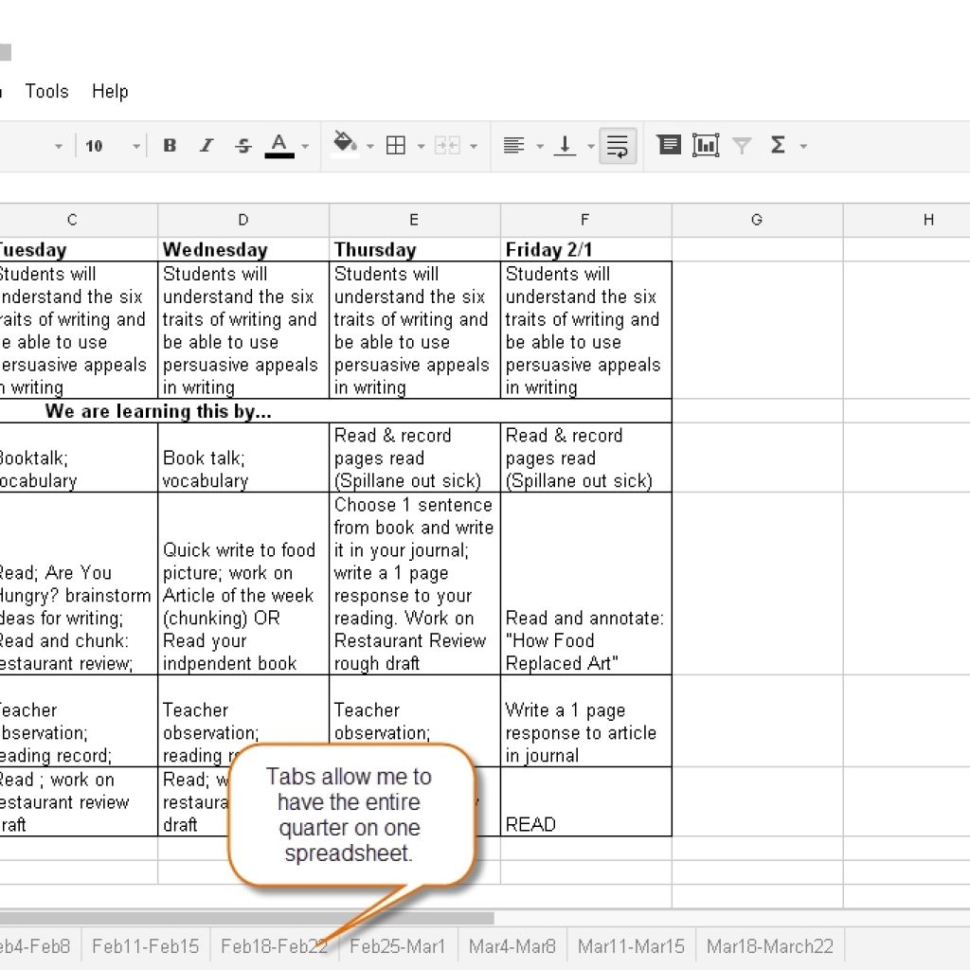
Task: Insert a chart using toolbar icon
Action: [705, 145]
